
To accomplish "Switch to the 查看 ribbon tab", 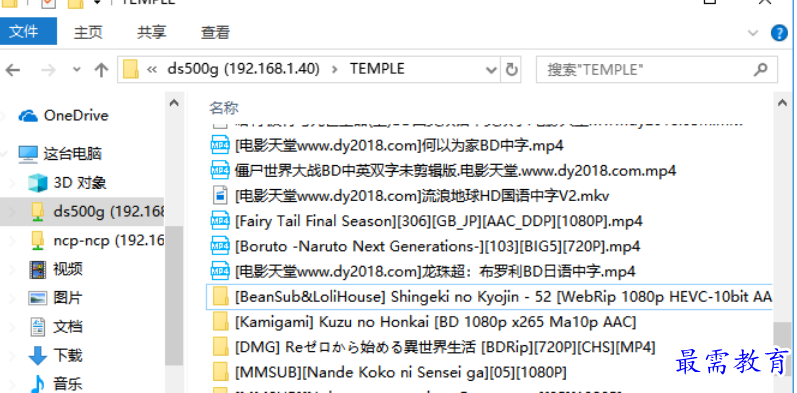I will [x=215, y=33].
